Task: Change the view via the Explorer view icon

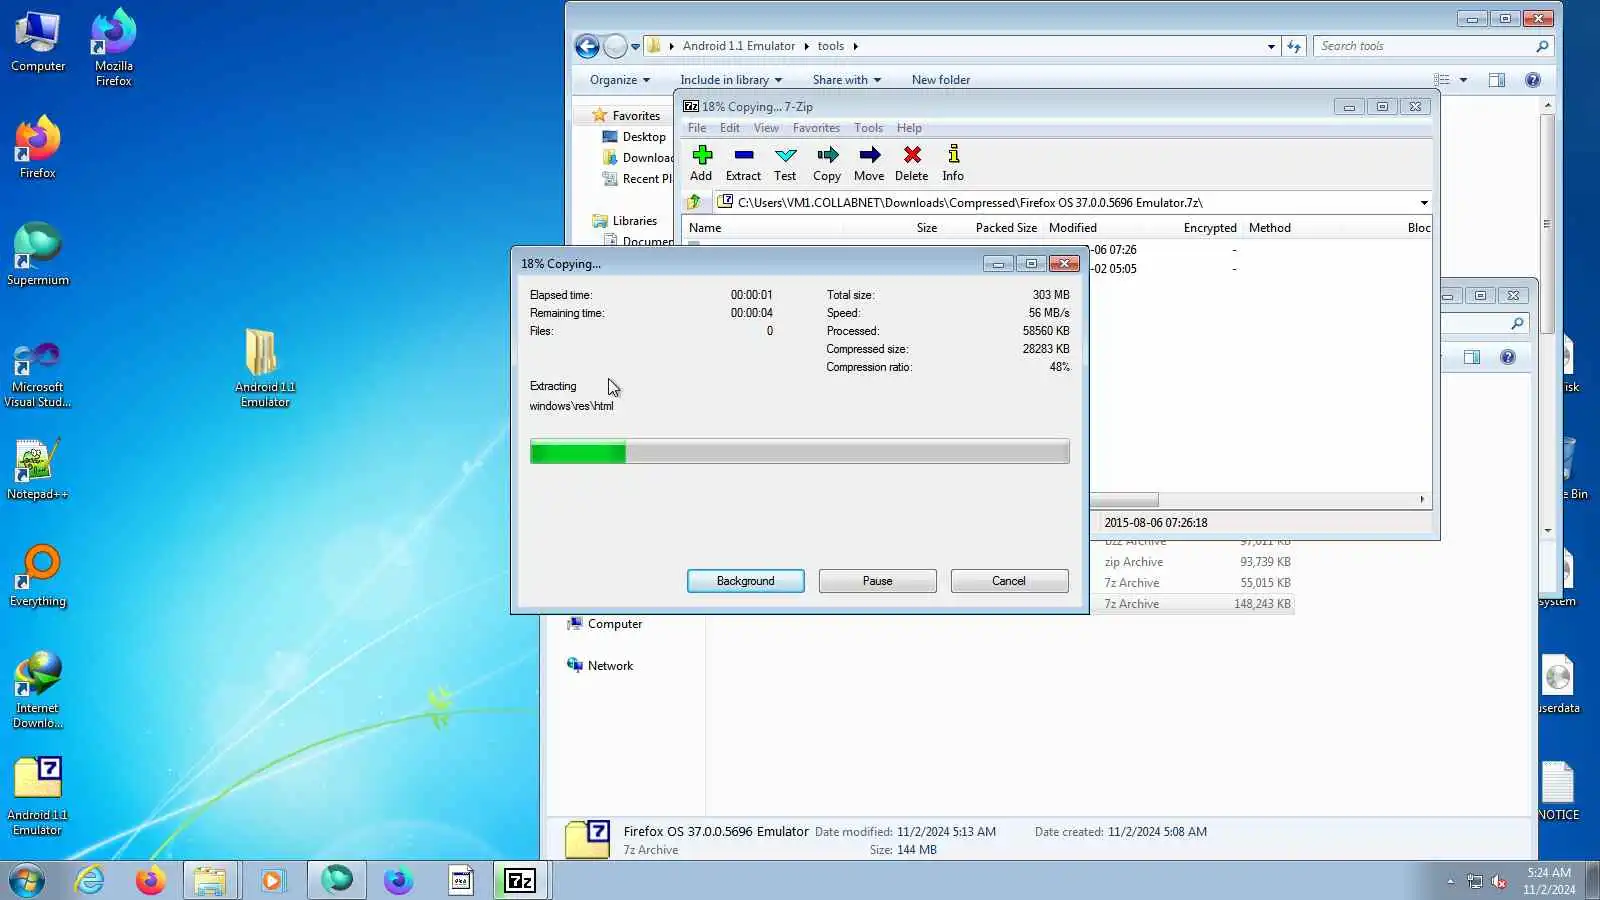Action: 1441,80
